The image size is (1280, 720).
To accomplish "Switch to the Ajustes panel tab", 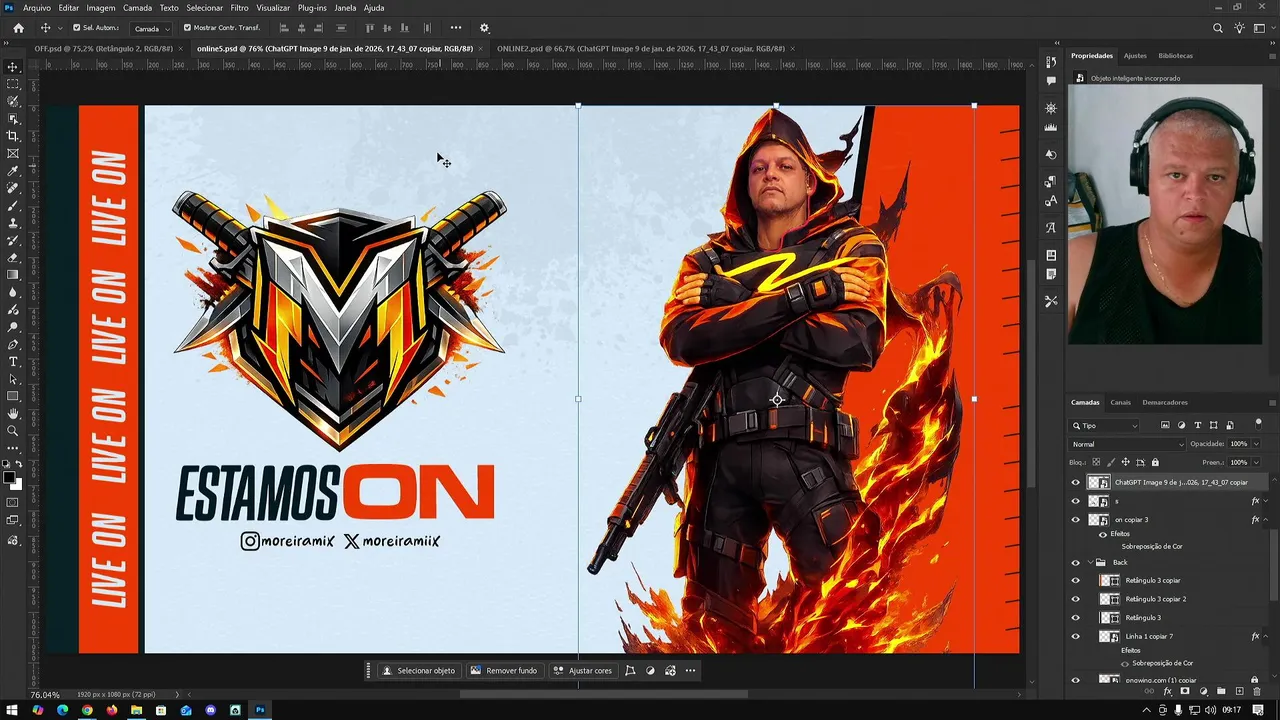I will tap(1135, 55).
